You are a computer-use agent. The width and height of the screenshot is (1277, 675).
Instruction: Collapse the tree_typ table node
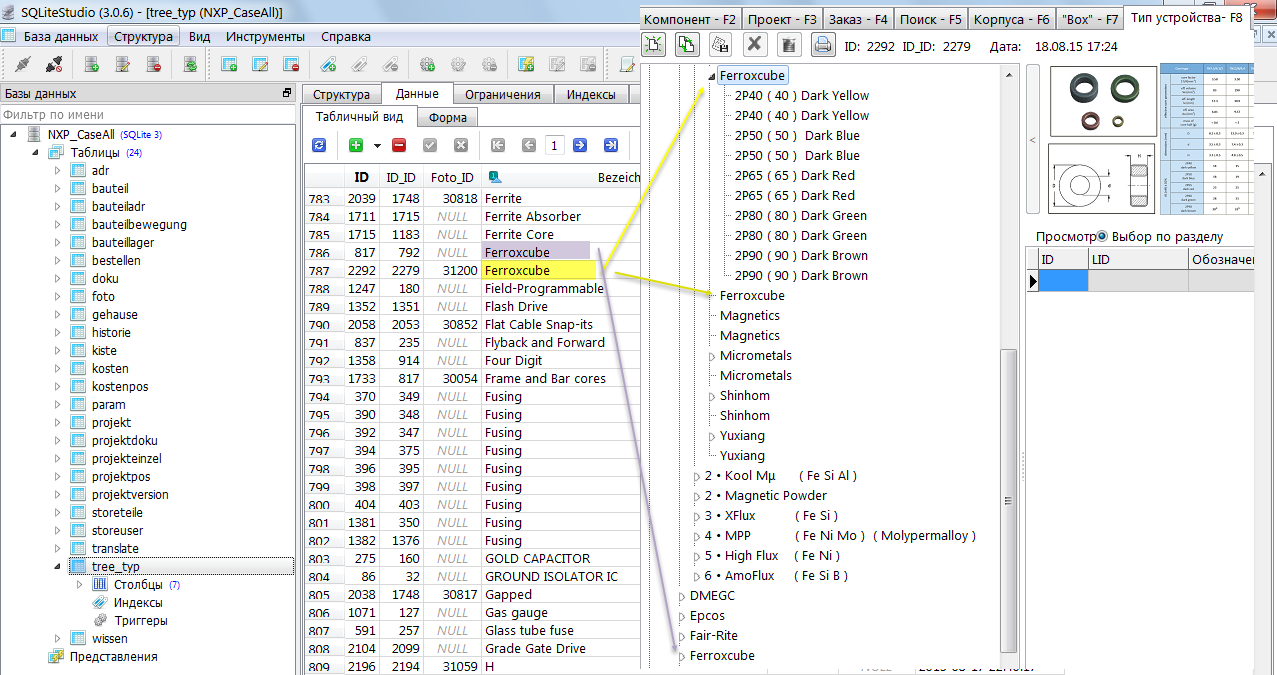pyautogui.click(x=57, y=566)
